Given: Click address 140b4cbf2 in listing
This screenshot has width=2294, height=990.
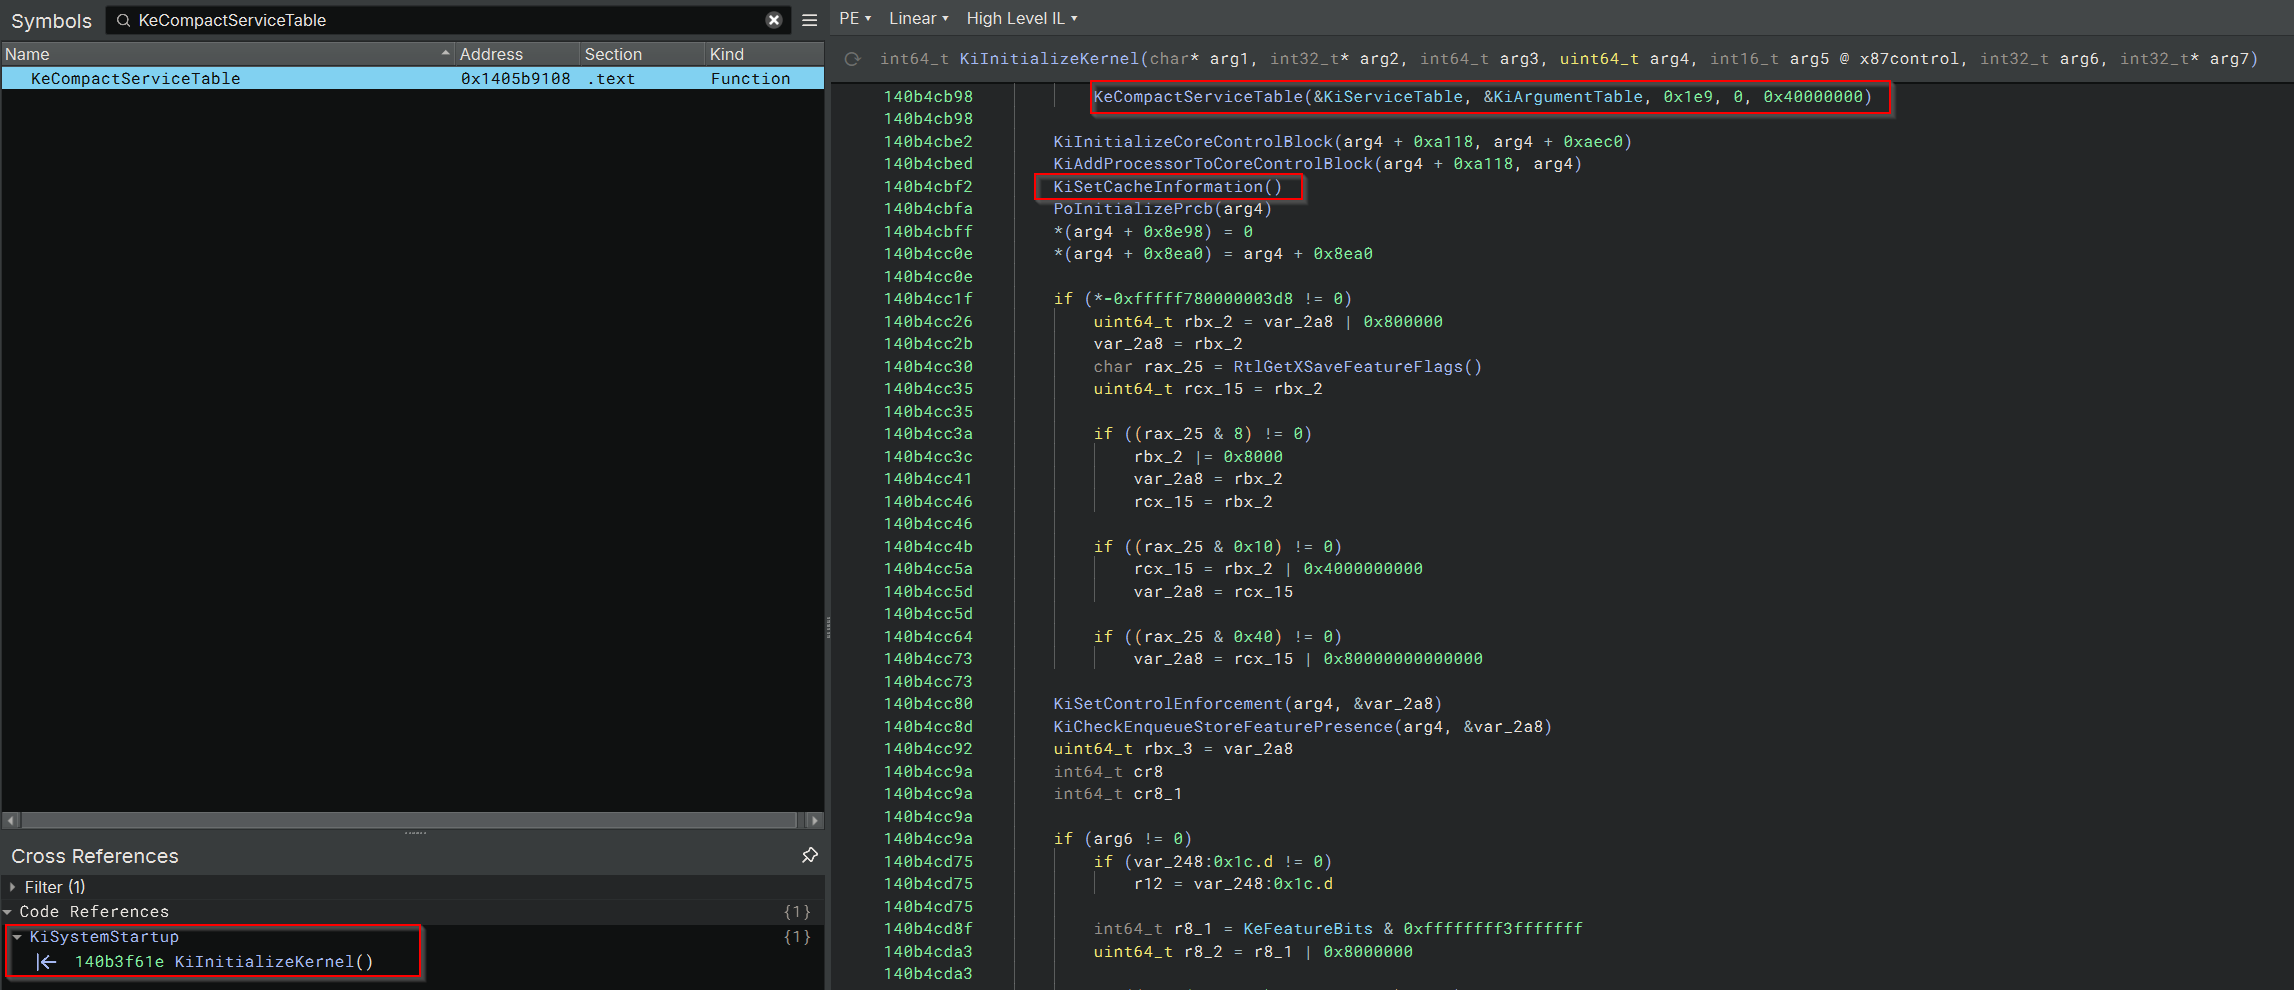Looking at the screenshot, I should click(928, 187).
